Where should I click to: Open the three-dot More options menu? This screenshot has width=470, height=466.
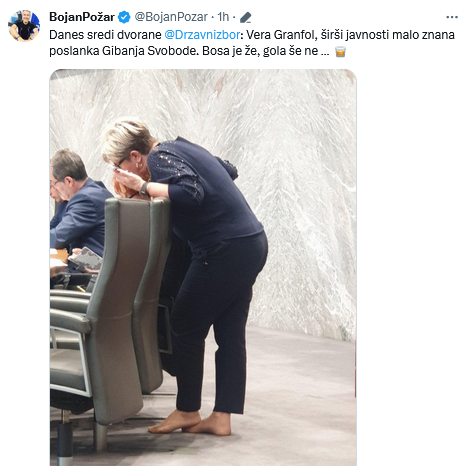pos(452,17)
